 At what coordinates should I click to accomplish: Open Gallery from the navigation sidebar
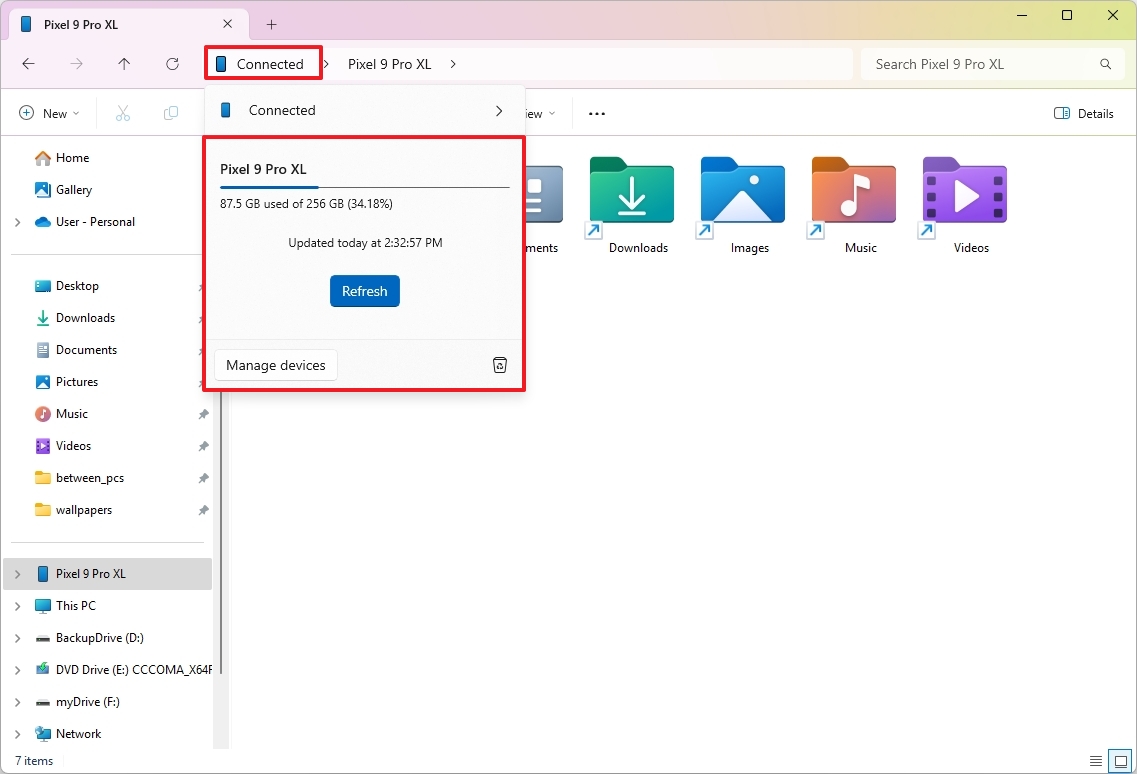pyautogui.click(x=72, y=189)
